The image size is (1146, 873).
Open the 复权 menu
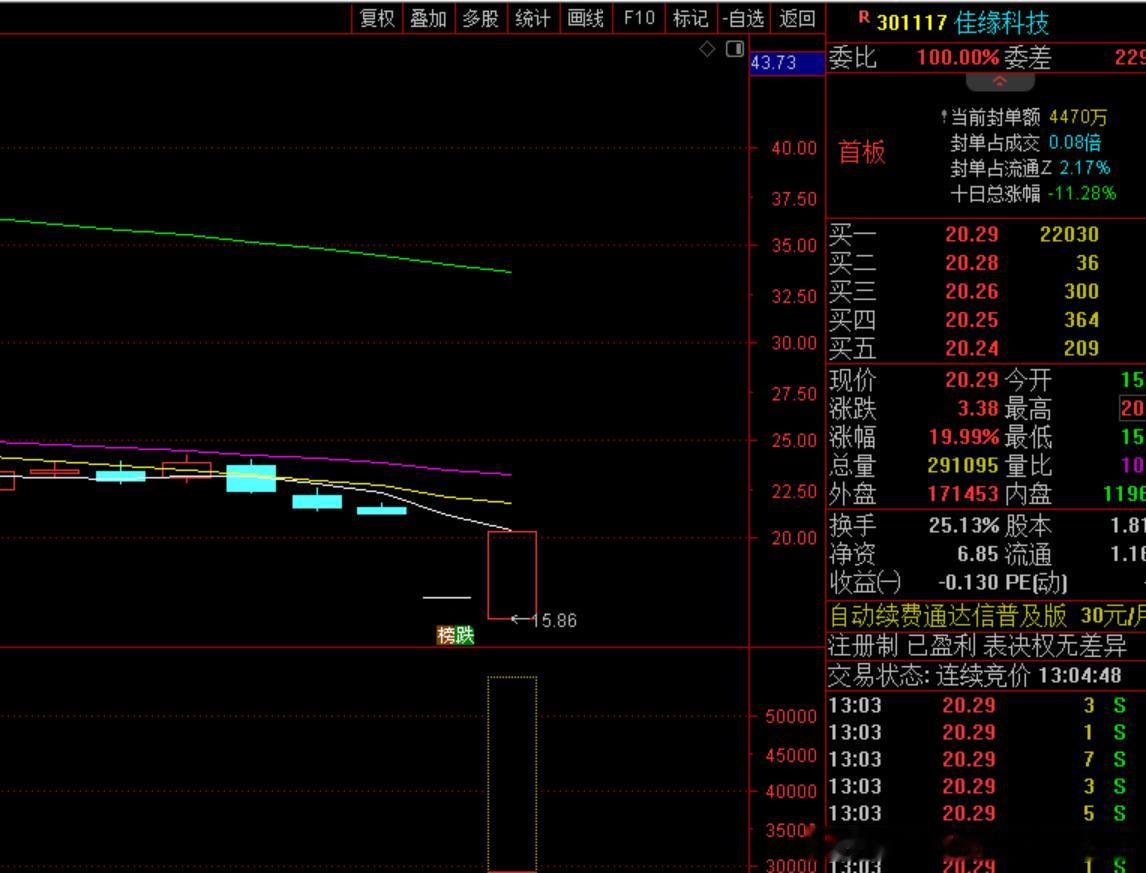(x=378, y=18)
